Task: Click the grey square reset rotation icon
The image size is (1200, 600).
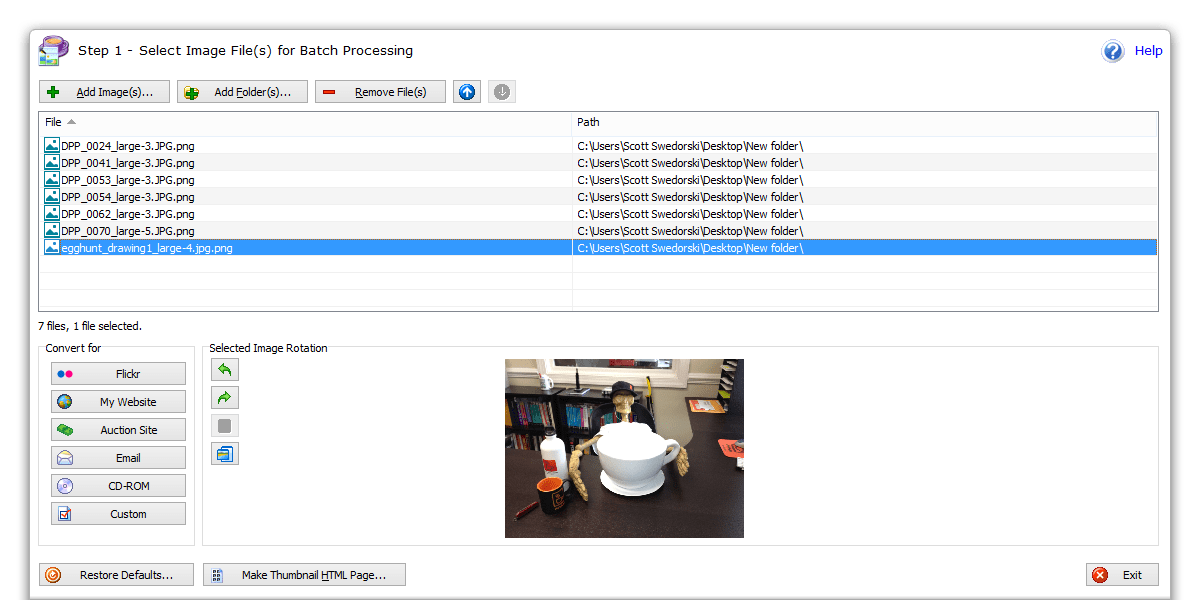Action: coord(225,426)
